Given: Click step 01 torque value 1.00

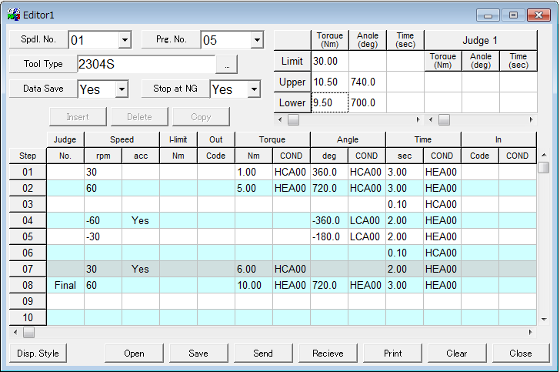Looking at the screenshot, I should tap(254, 172).
